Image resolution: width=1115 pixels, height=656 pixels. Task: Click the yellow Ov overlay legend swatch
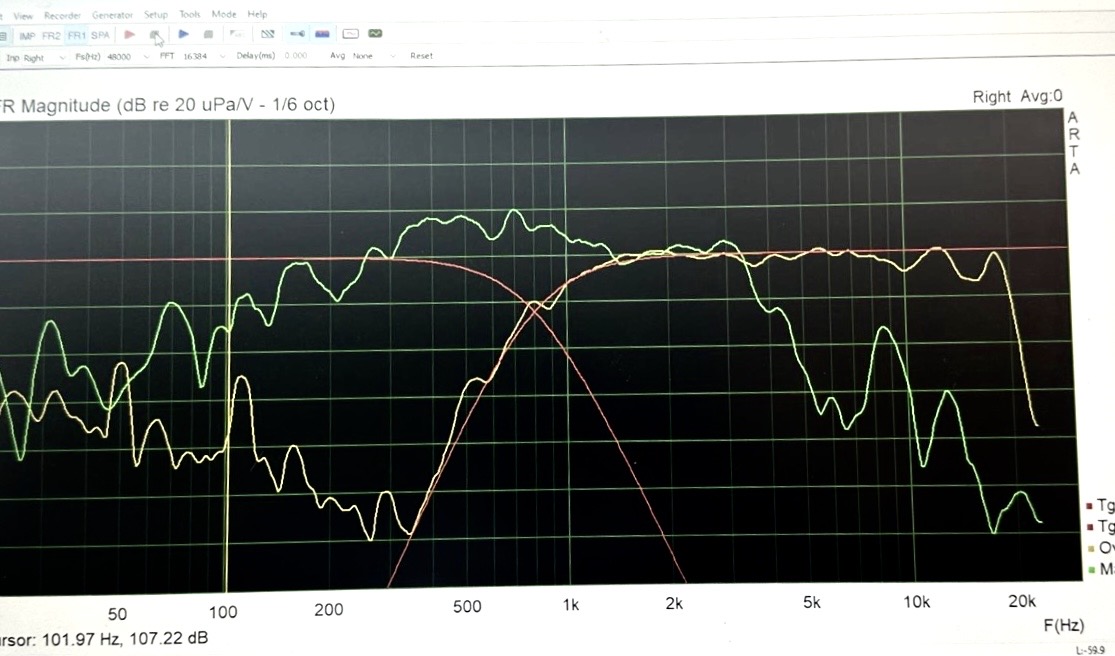click(x=1091, y=549)
